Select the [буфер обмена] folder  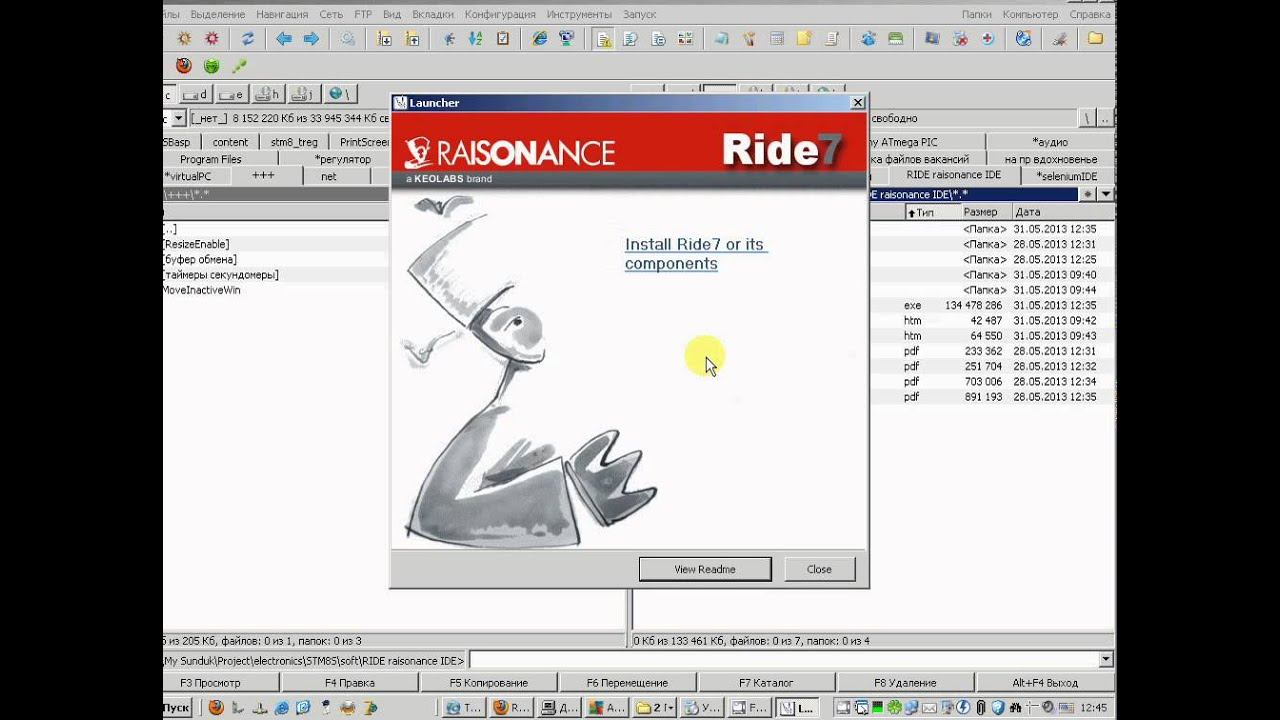(x=200, y=259)
